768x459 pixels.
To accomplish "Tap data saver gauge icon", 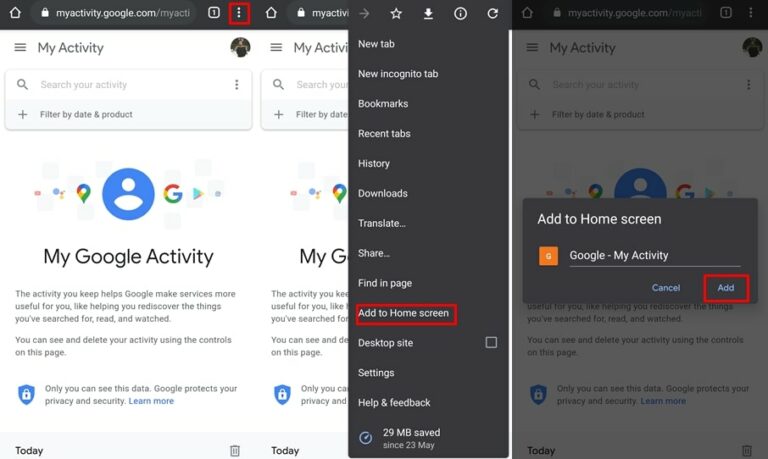I will coord(366,438).
